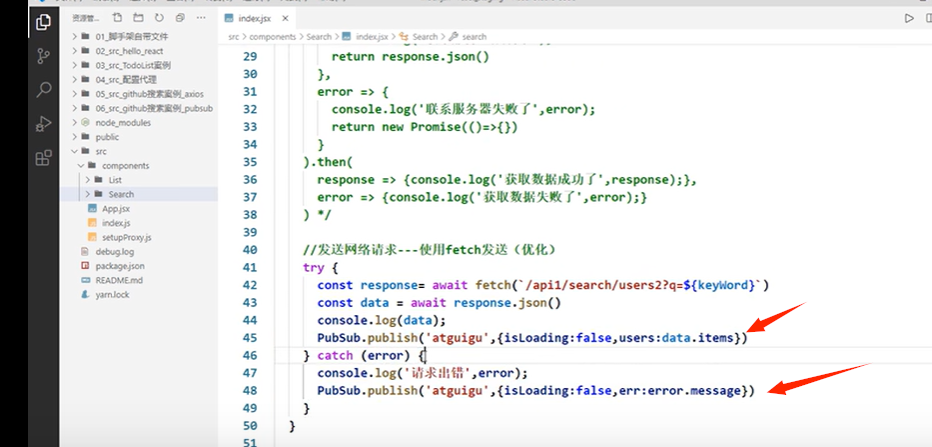Open the Explorer view in activity bar
Screen dimensions: 932x447
[x=43, y=23]
